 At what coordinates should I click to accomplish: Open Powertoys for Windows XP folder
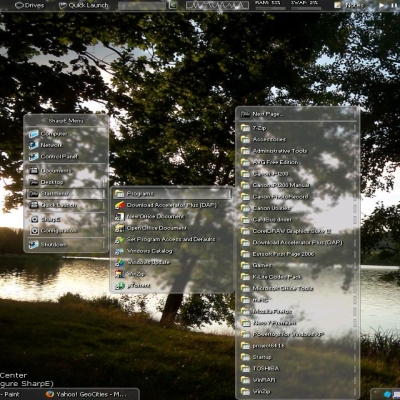(x=298, y=334)
